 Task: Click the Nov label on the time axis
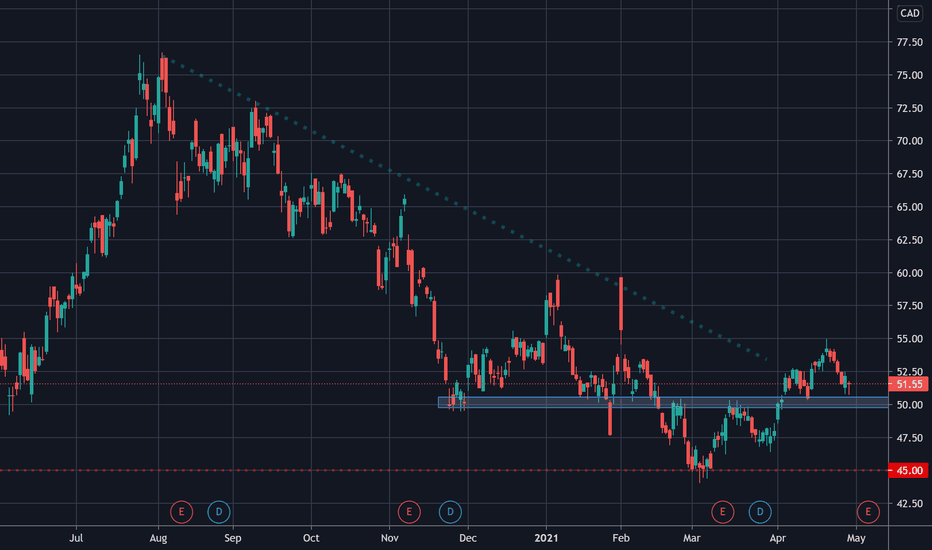389,538
